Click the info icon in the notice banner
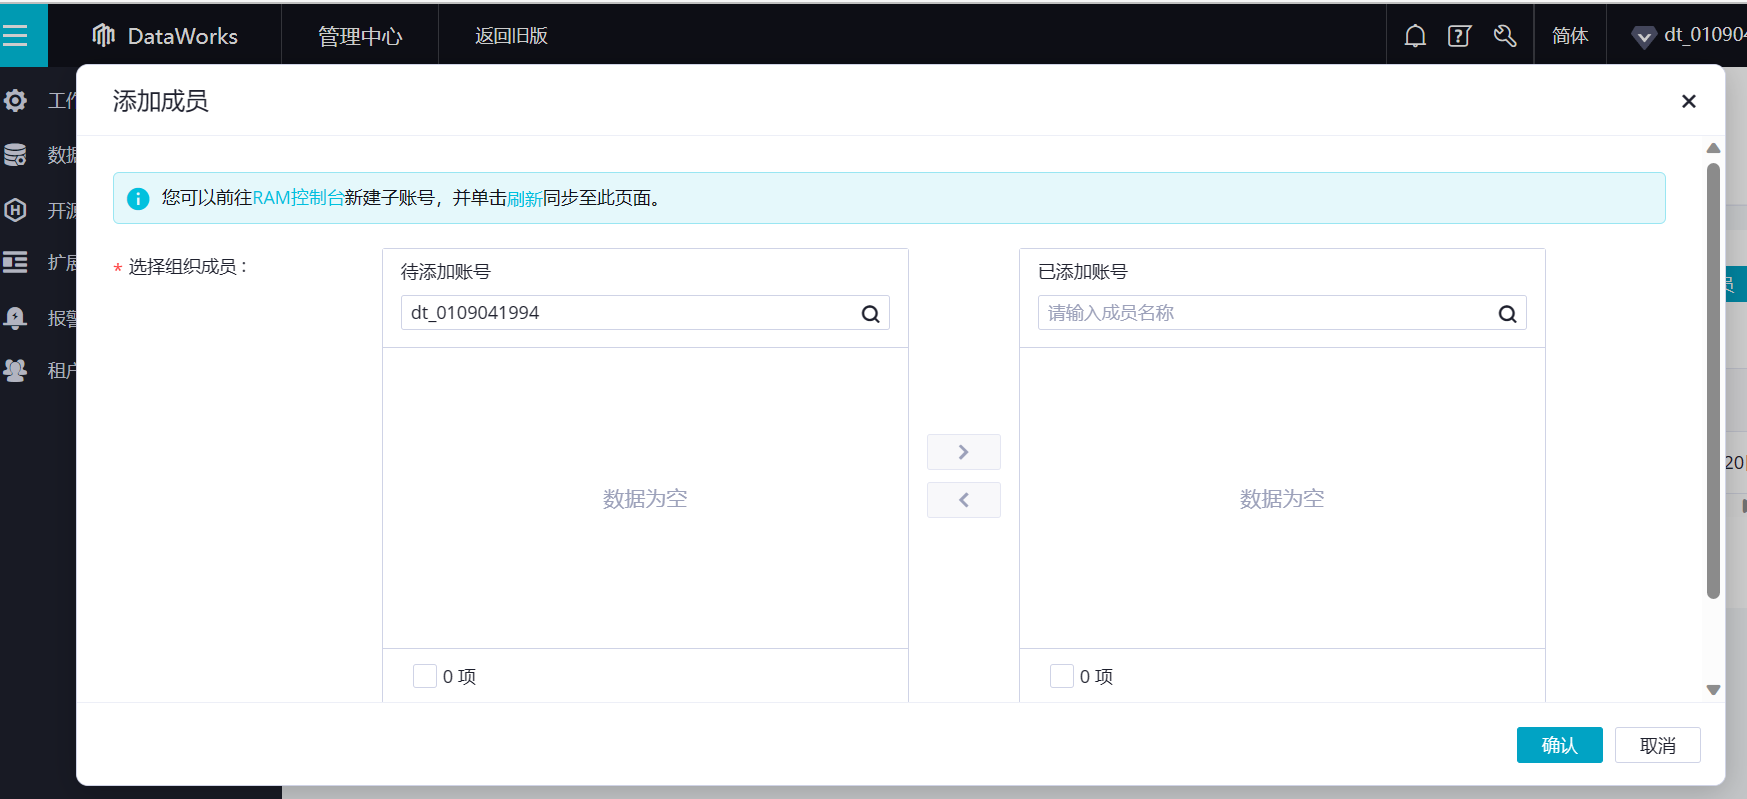 (138, 198)
